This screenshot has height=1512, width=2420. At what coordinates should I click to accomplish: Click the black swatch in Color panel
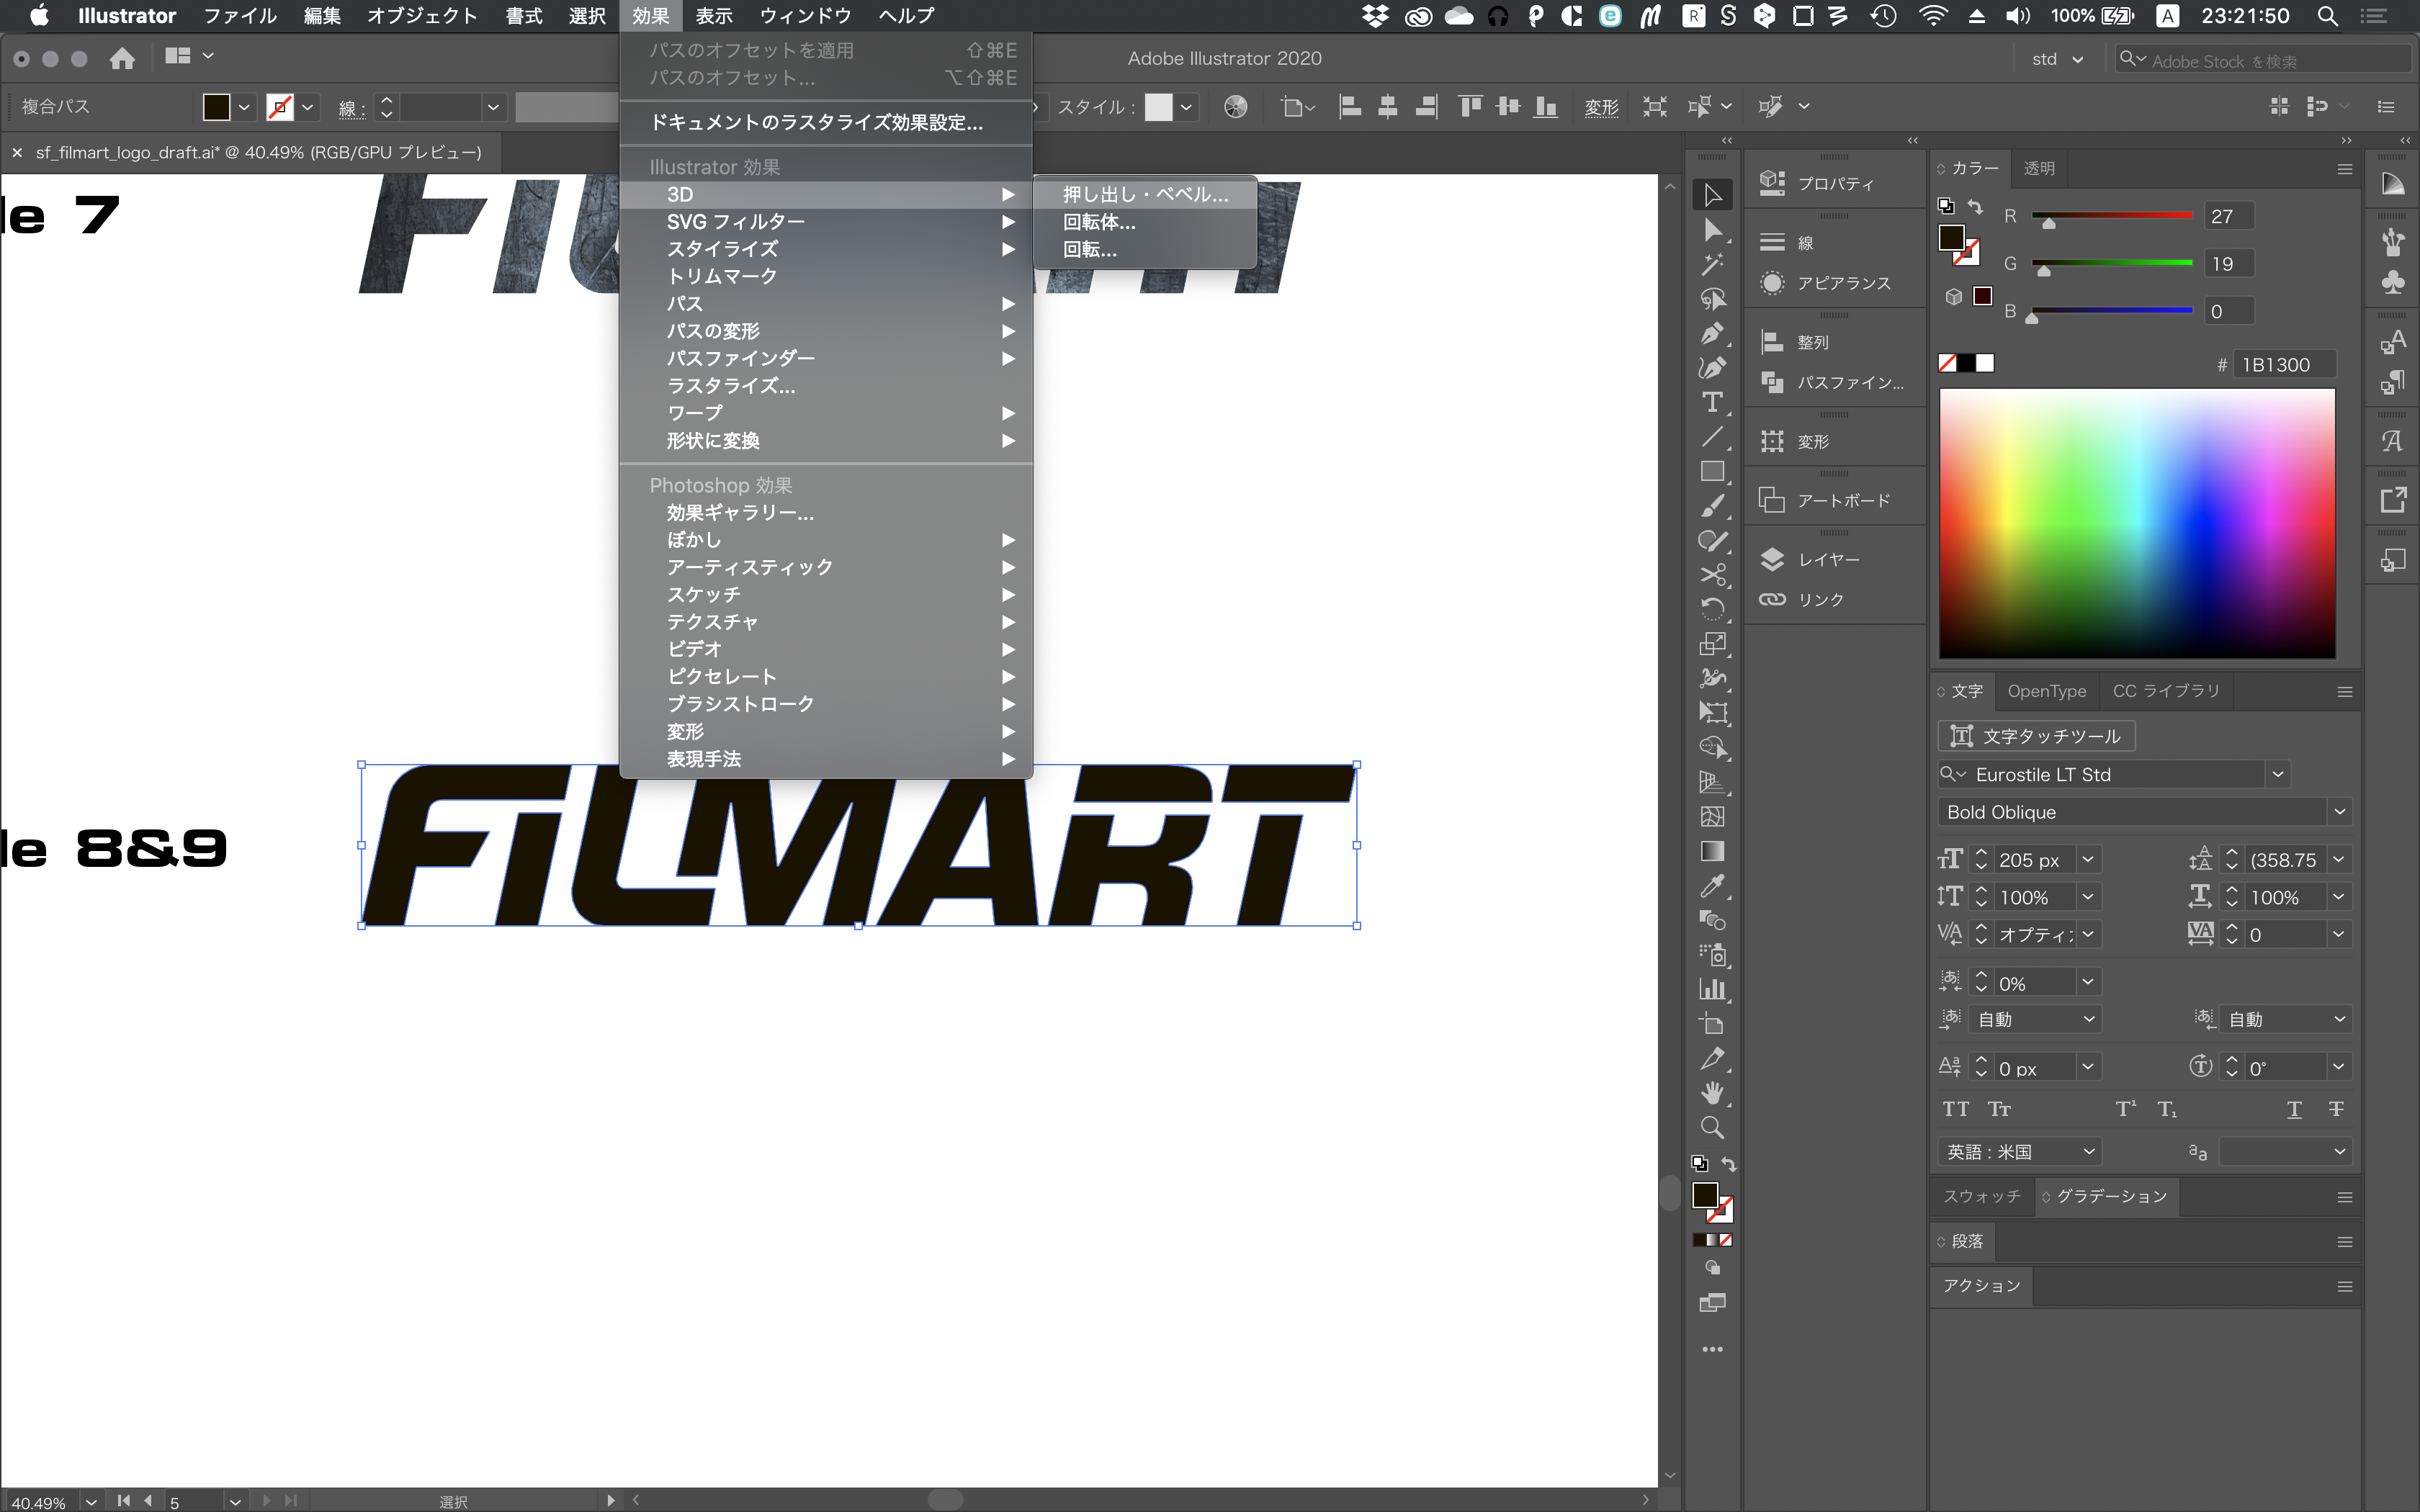1966,363
